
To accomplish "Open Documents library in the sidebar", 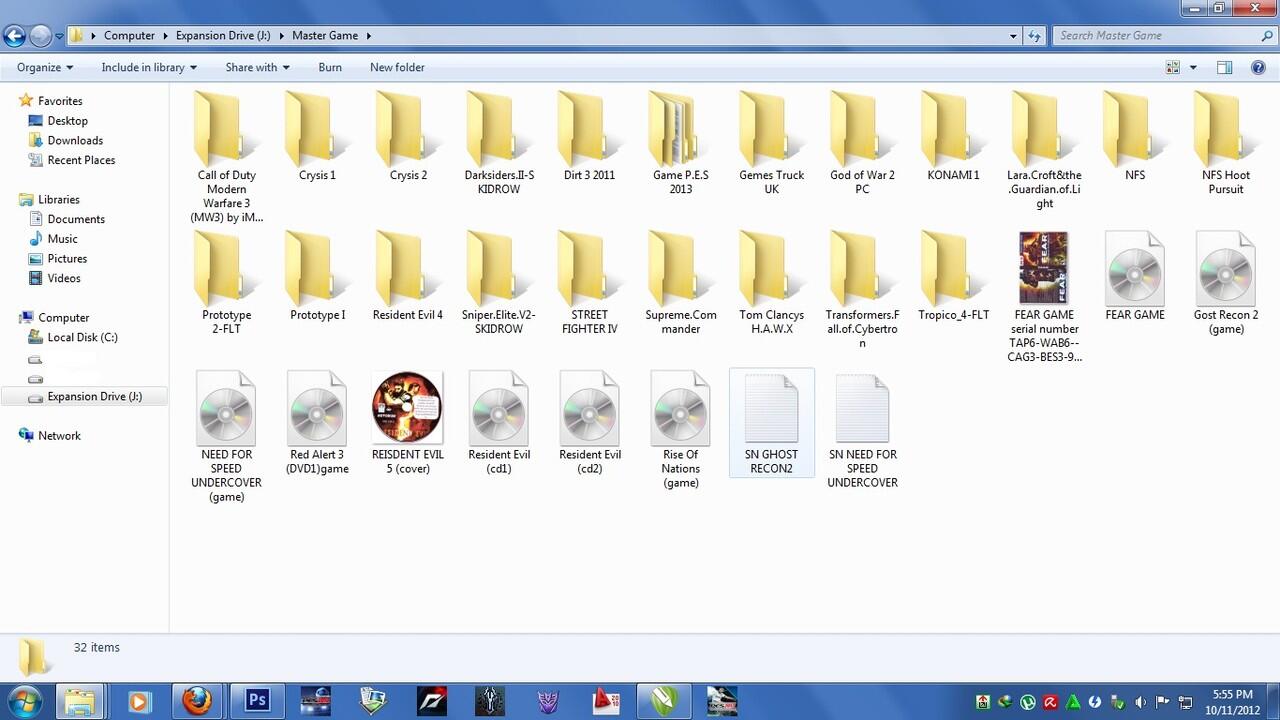I will click(76, 219).
